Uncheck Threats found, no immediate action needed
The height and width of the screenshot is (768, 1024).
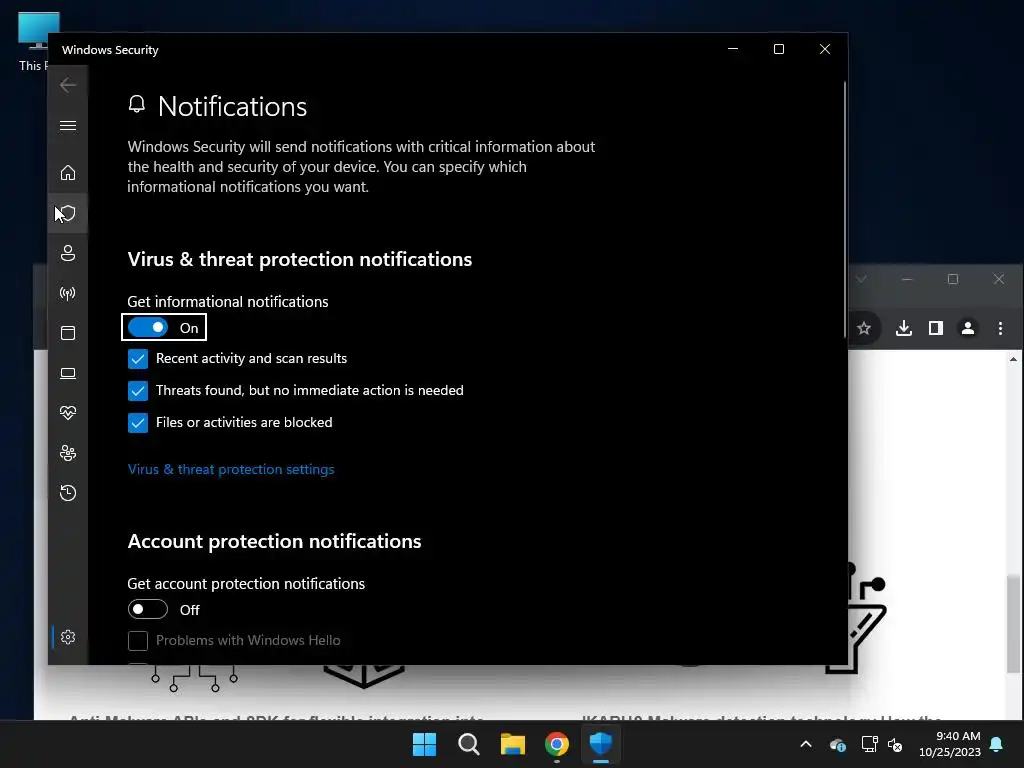pos(138,391)
